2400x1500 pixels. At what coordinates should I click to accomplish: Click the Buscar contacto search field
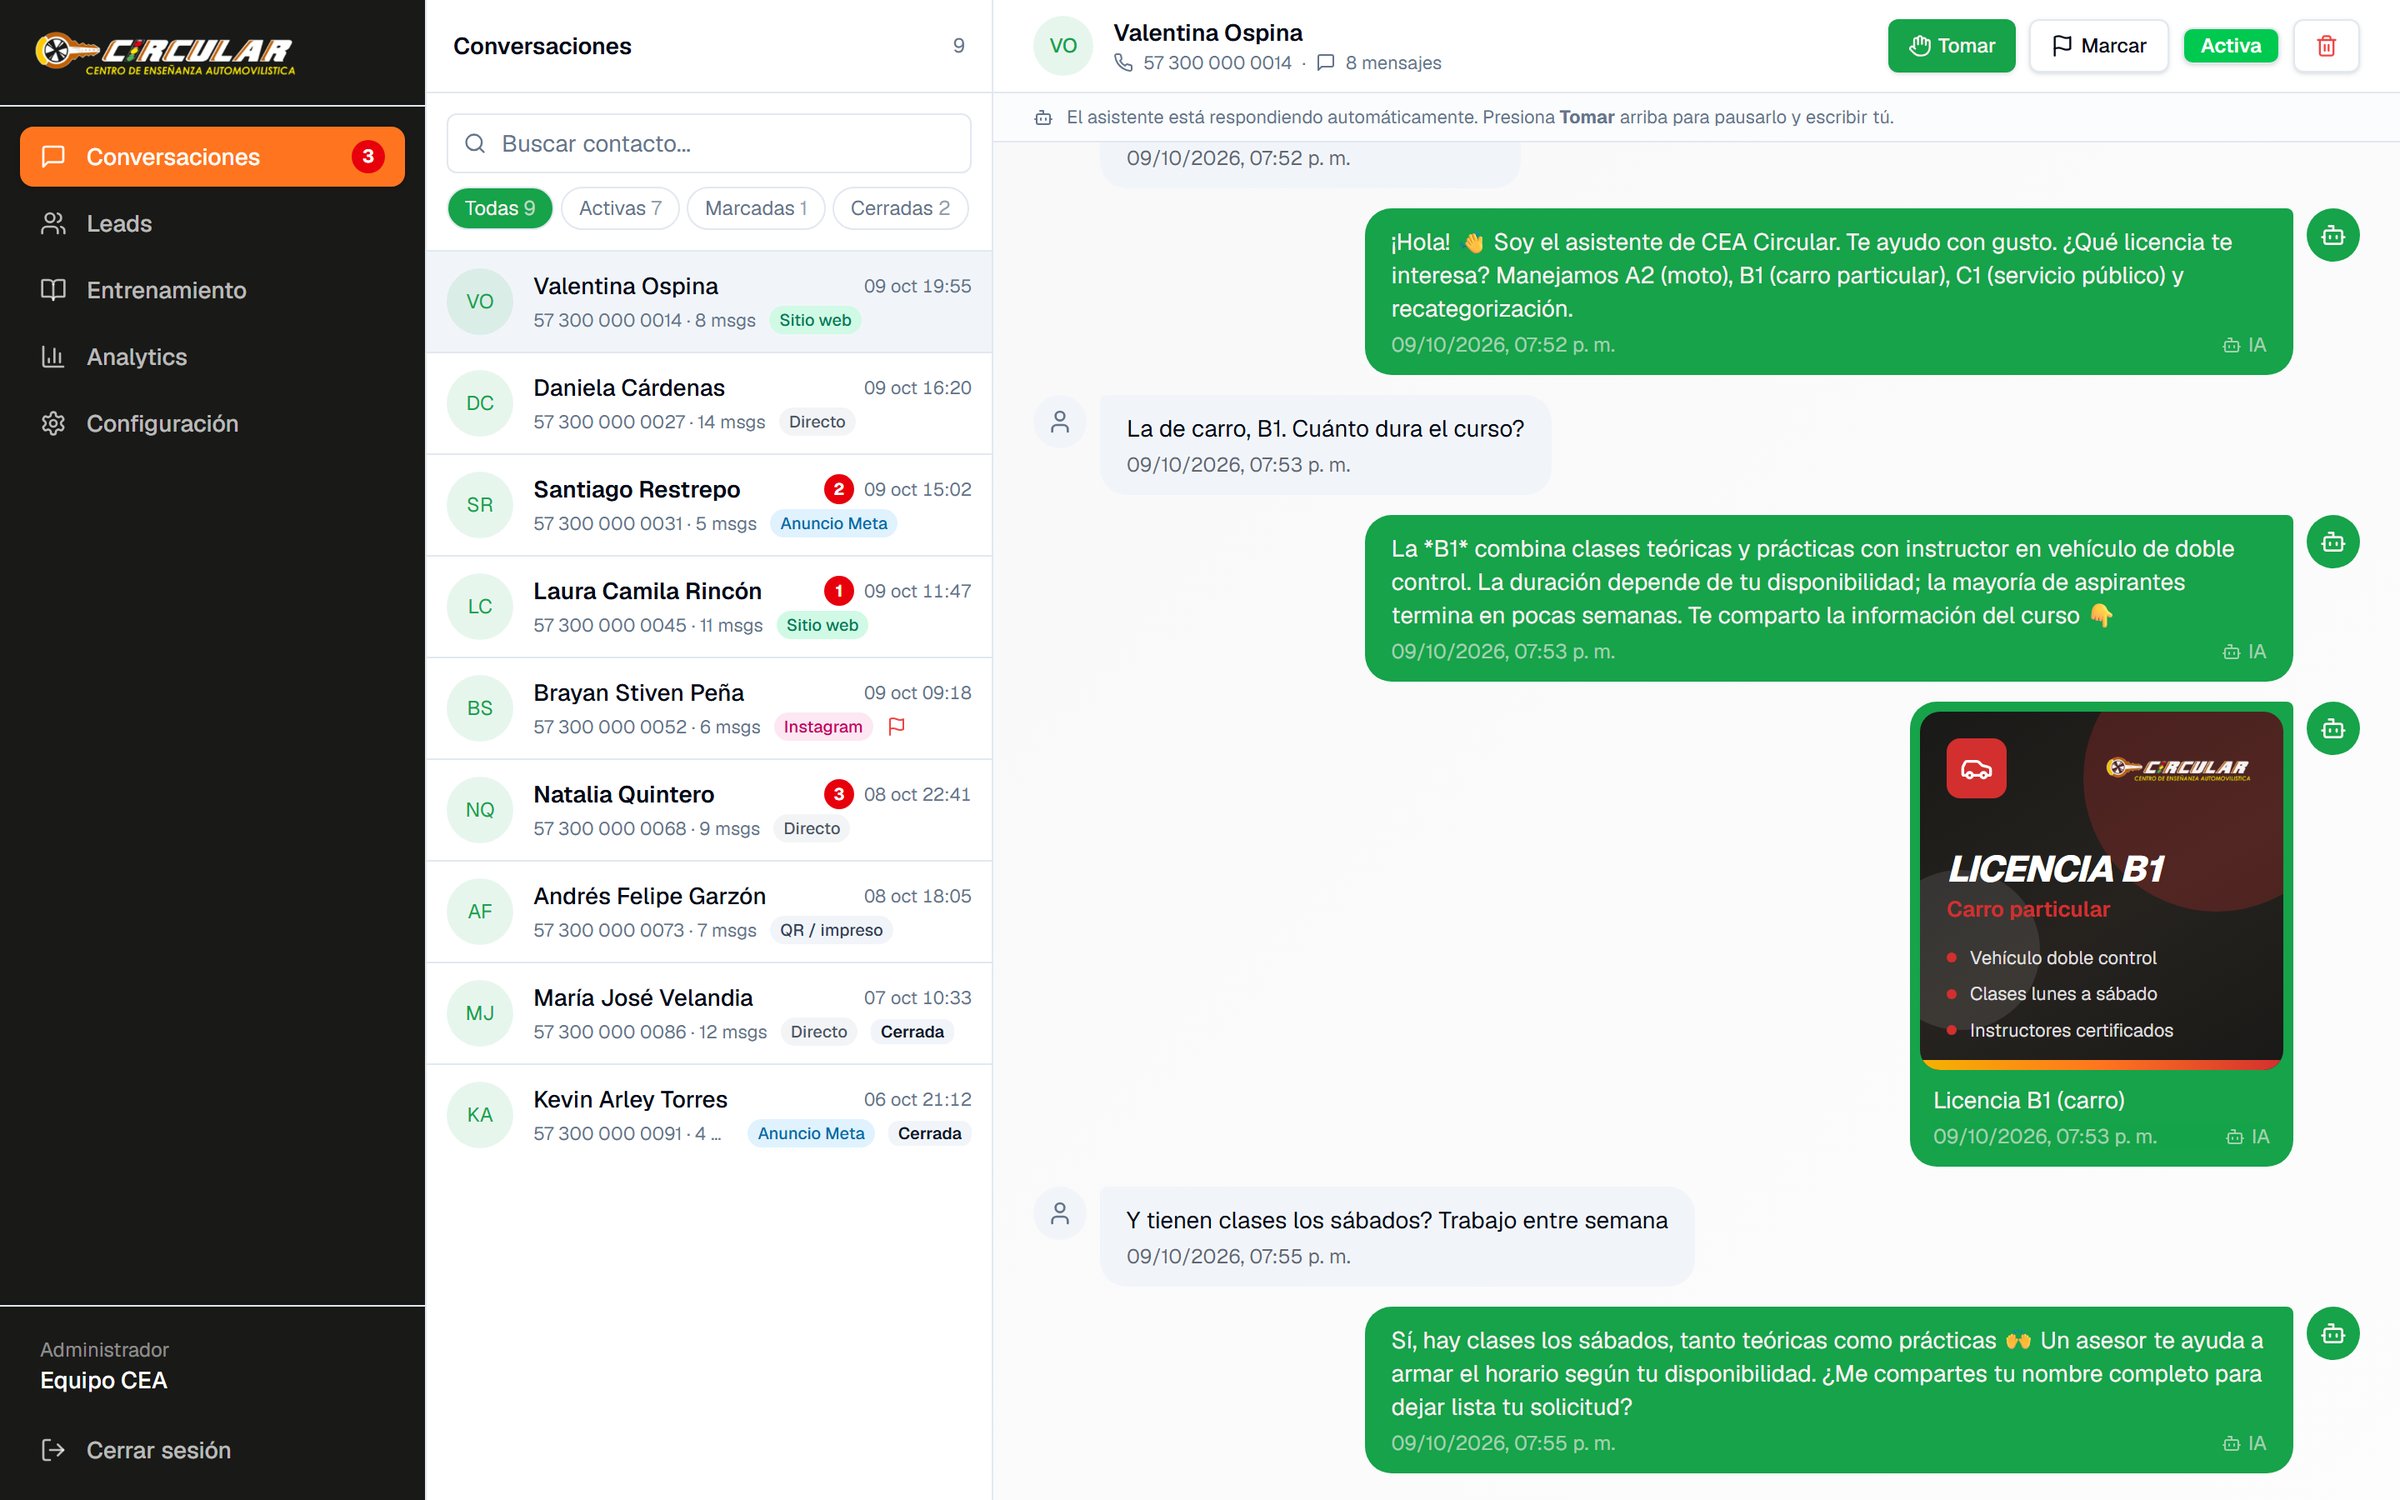coord(709,144)
